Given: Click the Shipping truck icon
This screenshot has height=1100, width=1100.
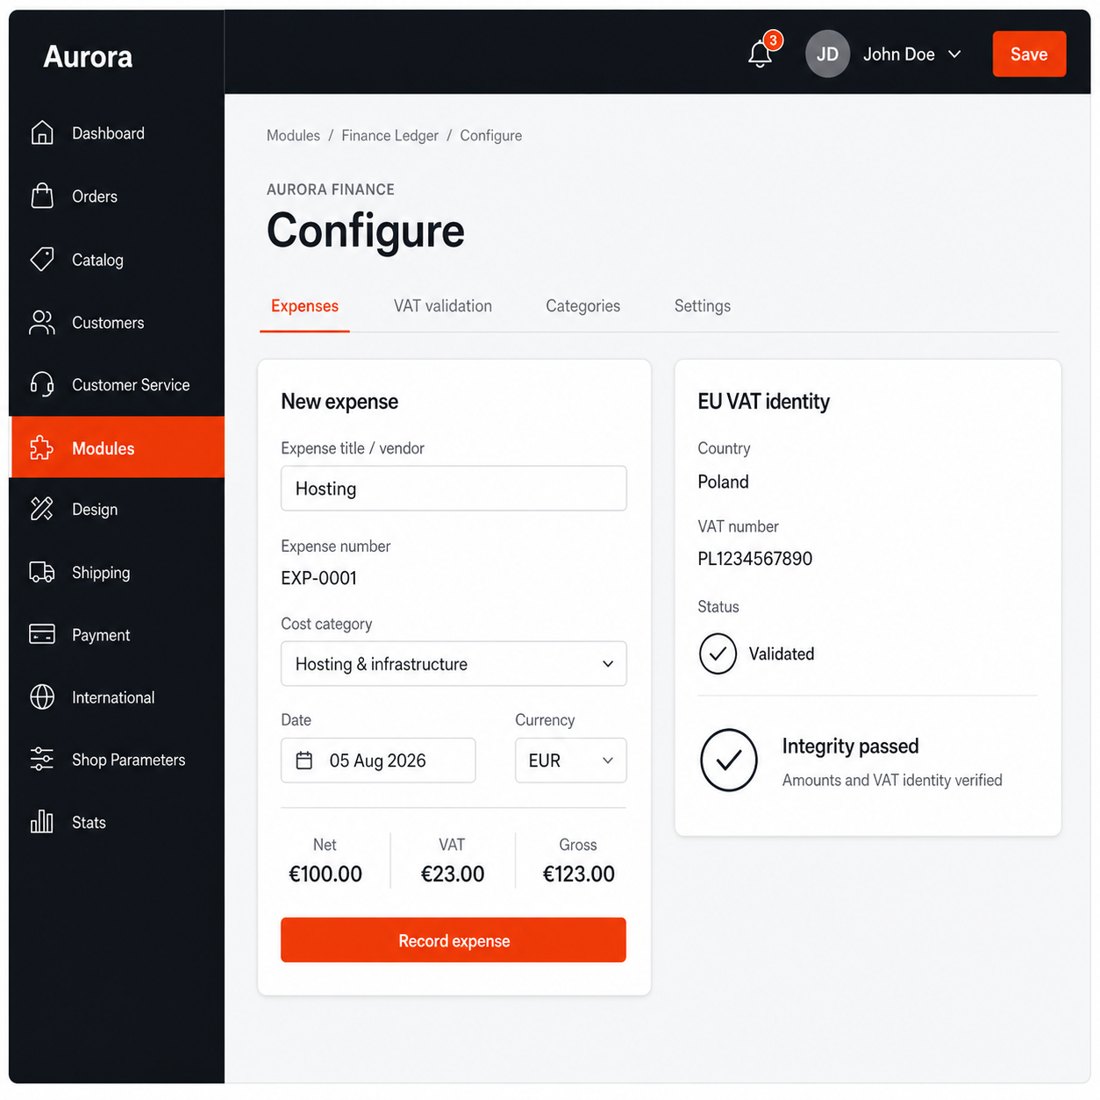Looking at the screenshot, I should (42, 572).
